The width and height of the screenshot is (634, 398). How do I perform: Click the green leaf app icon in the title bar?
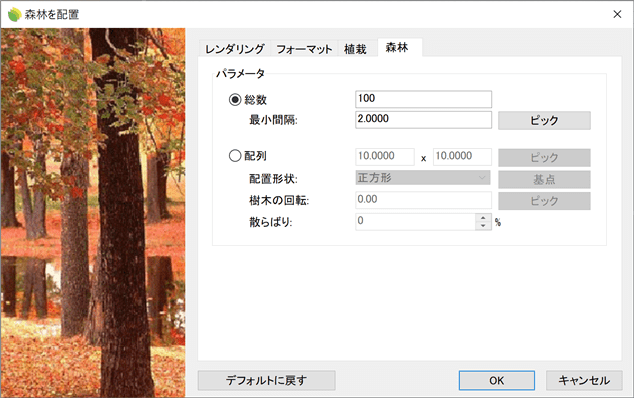[15, 15]
